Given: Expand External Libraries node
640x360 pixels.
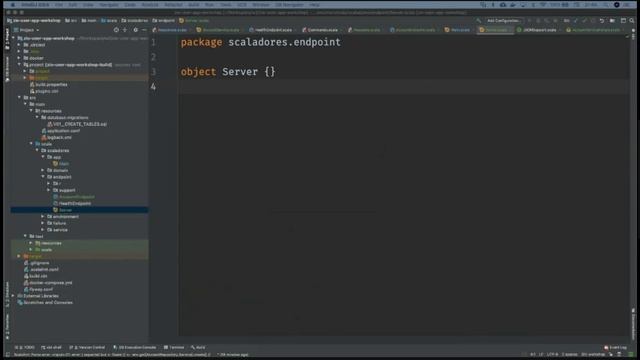Looking at the screenshot, I should 13,296.
